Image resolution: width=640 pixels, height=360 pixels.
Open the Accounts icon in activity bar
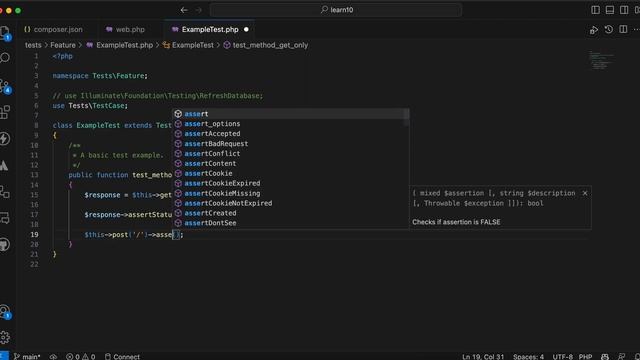tap(5, 312)
